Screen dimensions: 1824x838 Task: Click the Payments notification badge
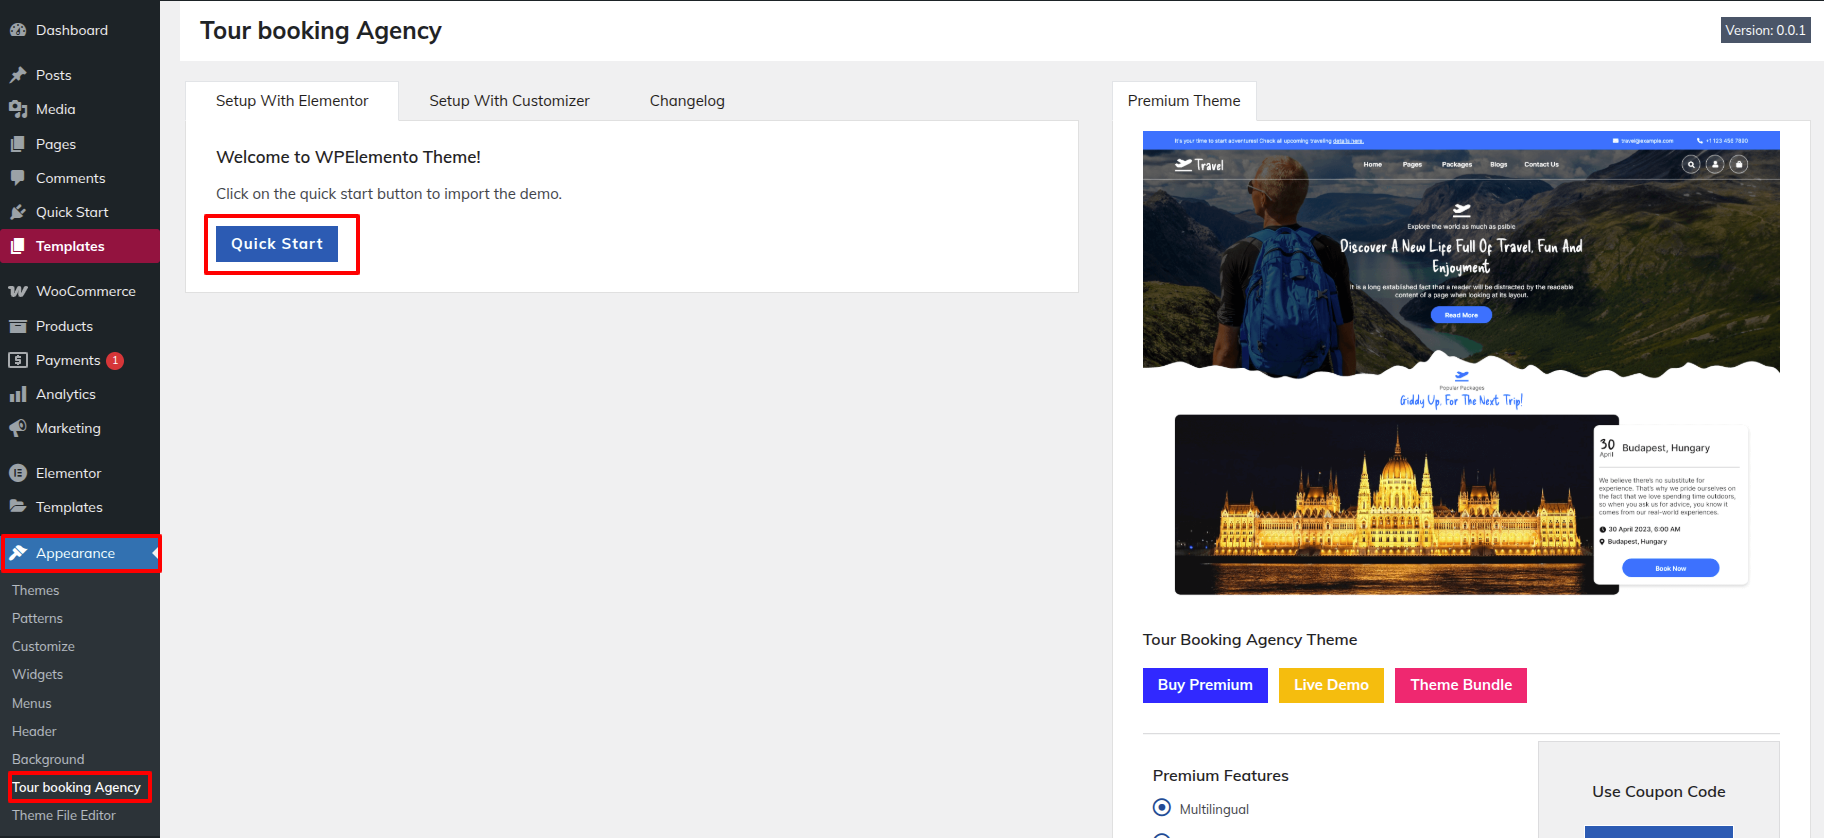pyautogui.click(x=115, y=360)
